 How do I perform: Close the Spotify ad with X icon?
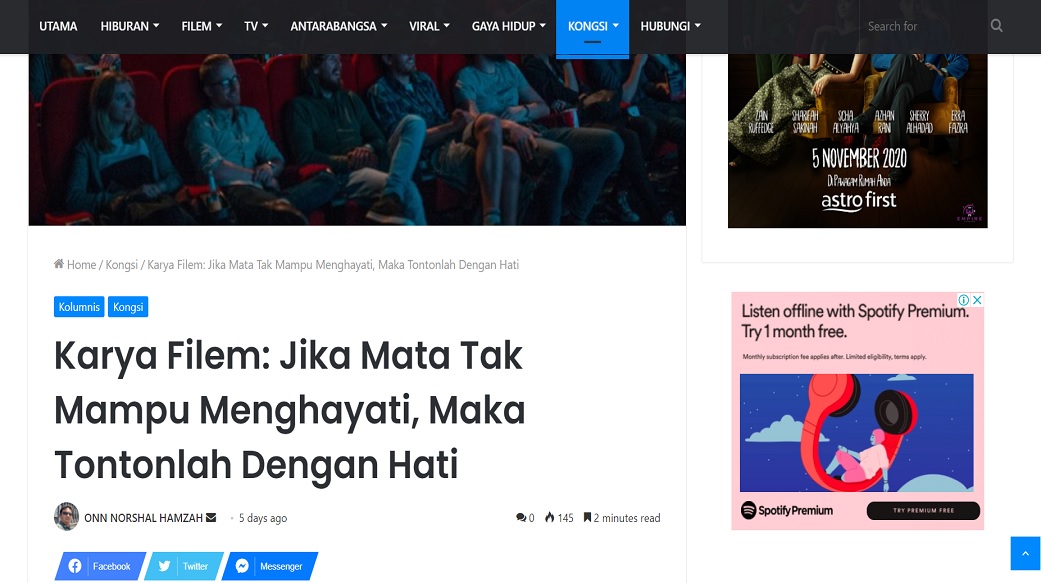[x=977, y=300]
